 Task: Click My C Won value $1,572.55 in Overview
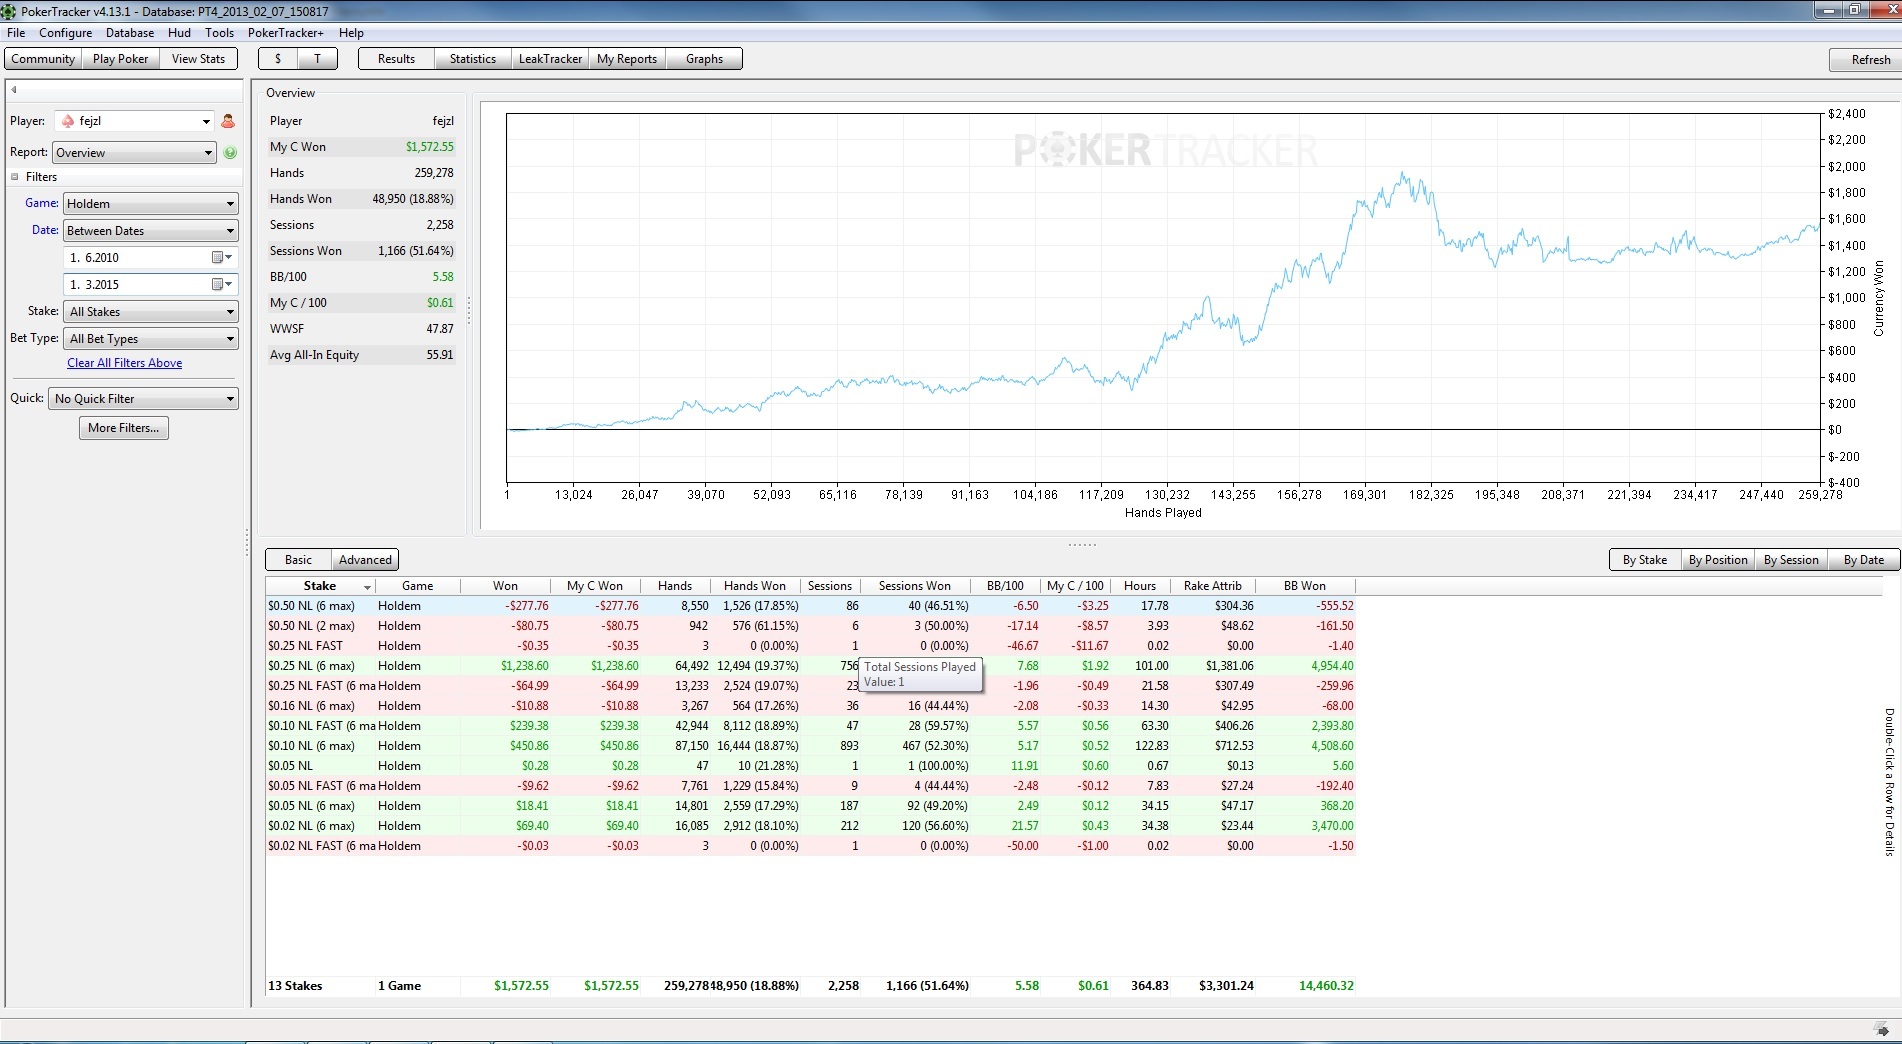click(429, 147)
